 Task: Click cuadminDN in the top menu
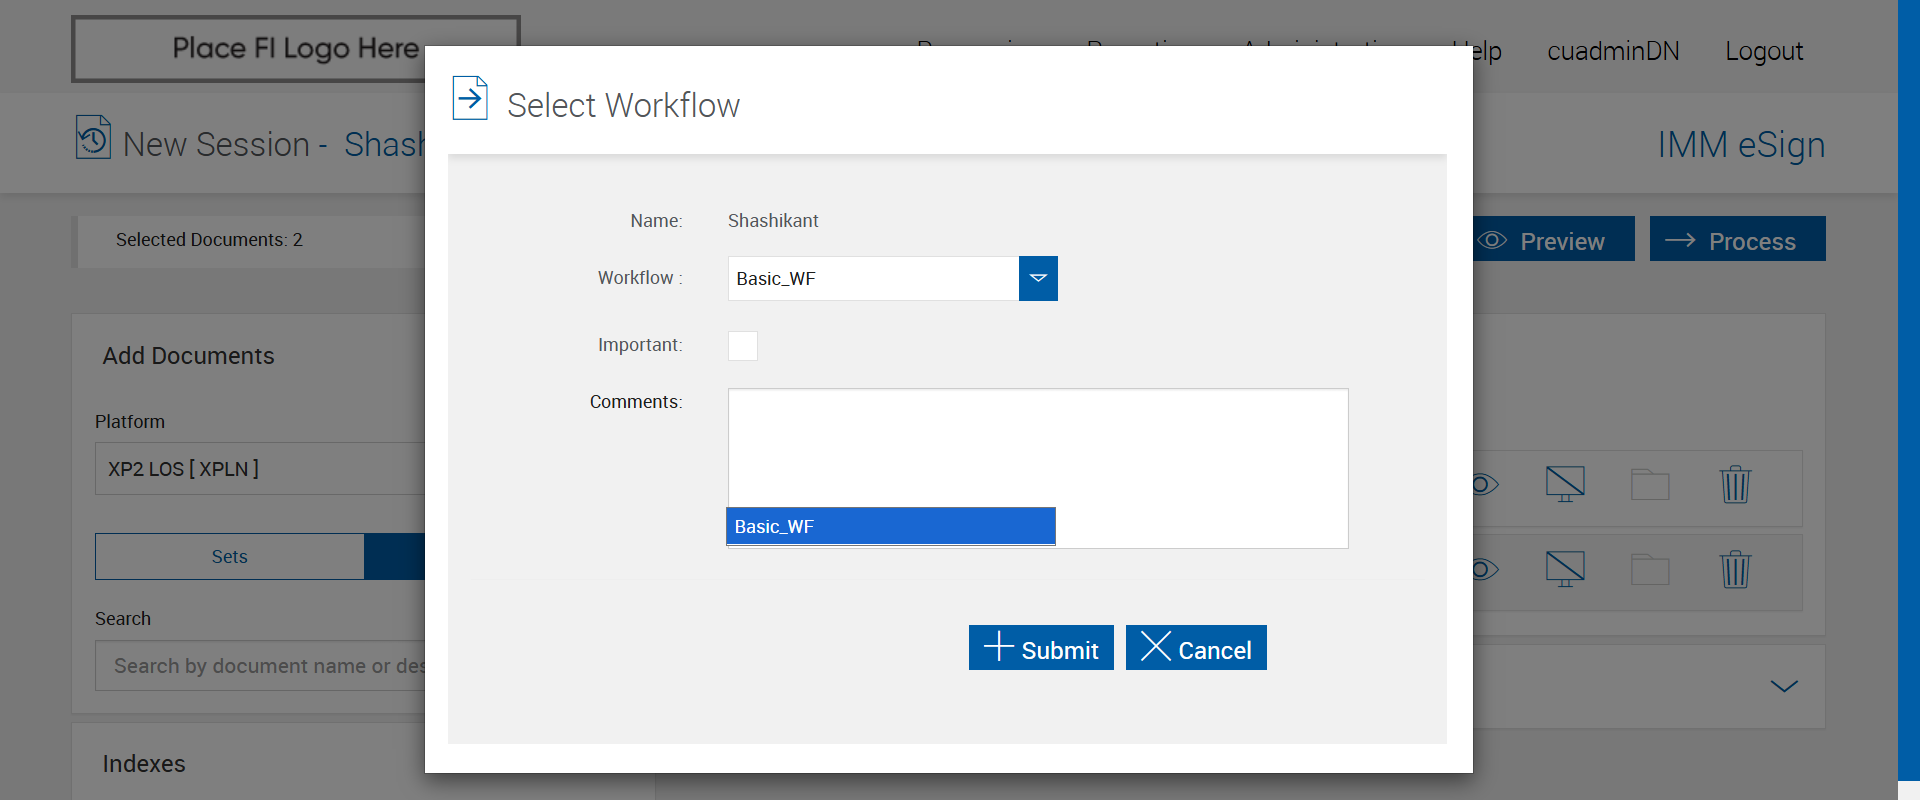click(x=1613, y=51)
